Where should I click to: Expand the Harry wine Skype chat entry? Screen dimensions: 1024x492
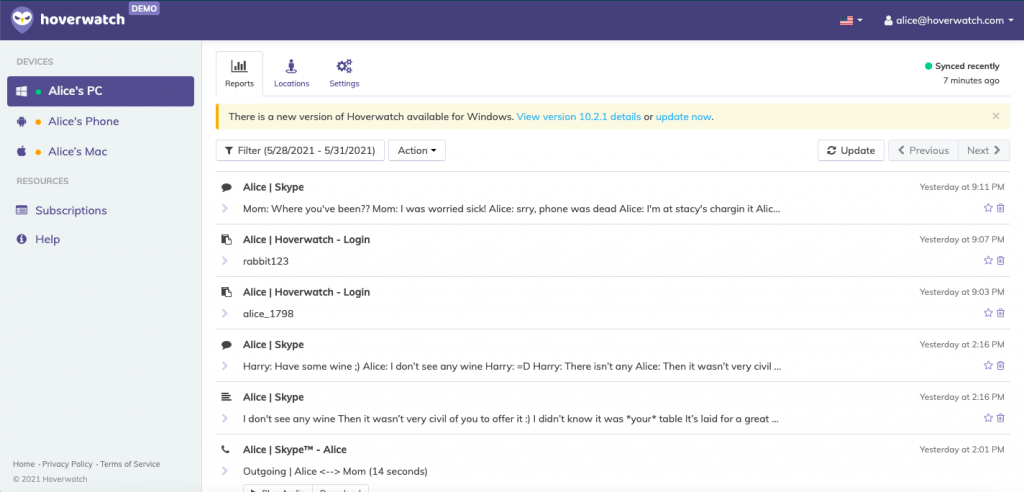pyautogui.click(x=225, y=366)
